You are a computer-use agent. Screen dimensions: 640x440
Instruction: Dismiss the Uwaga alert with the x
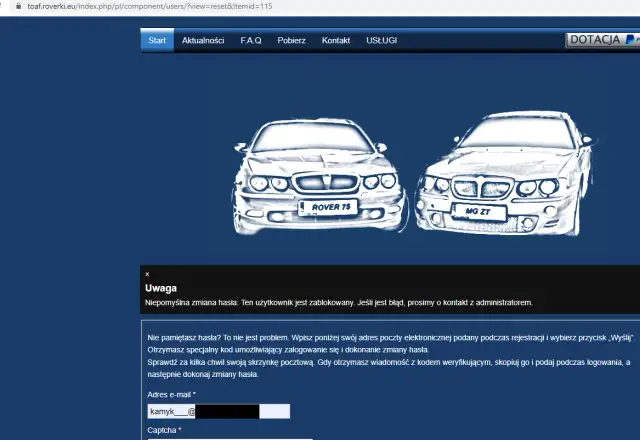coord(147,273)
